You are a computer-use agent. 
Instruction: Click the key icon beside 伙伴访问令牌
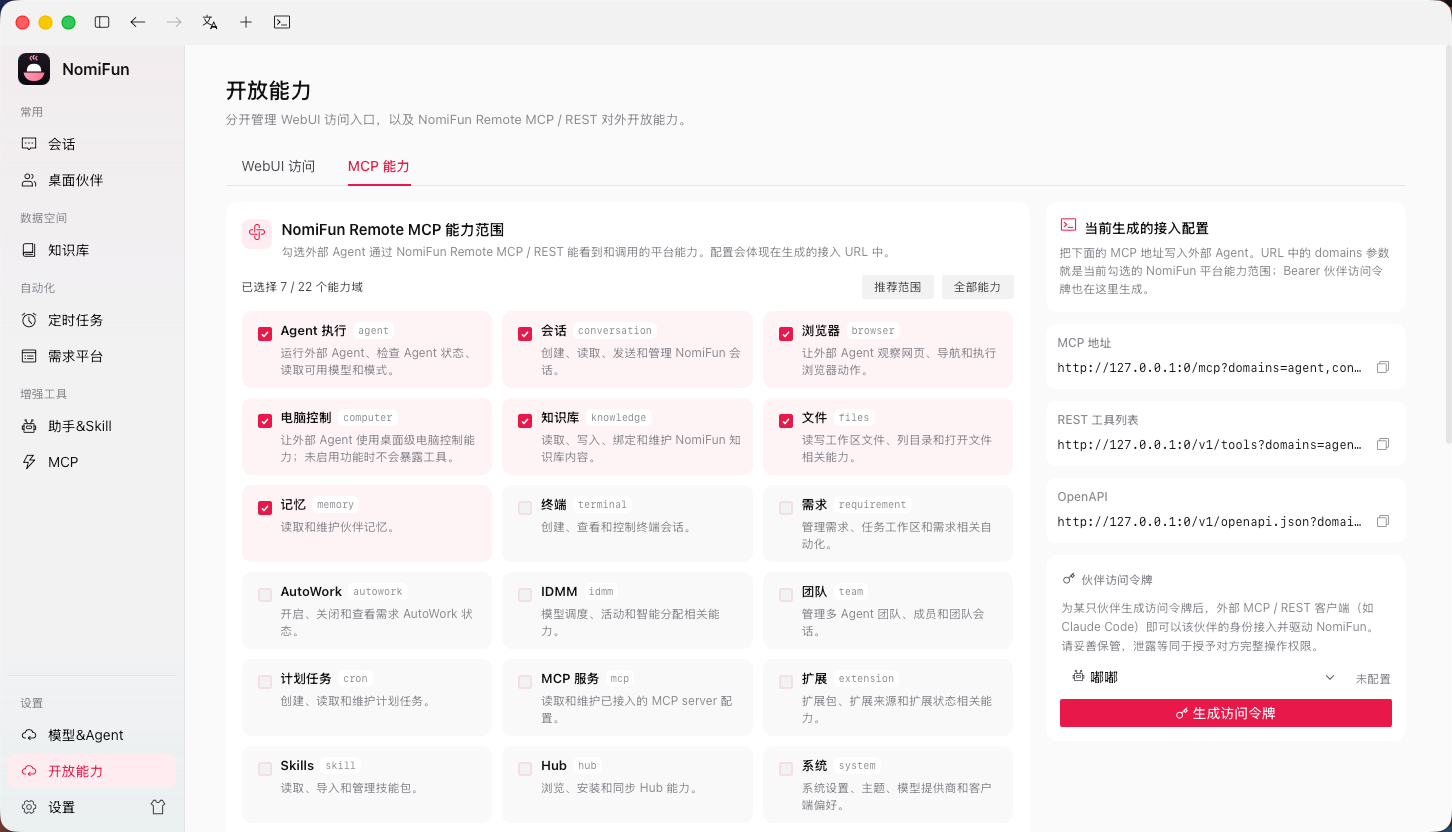[x=1068, y=579]
